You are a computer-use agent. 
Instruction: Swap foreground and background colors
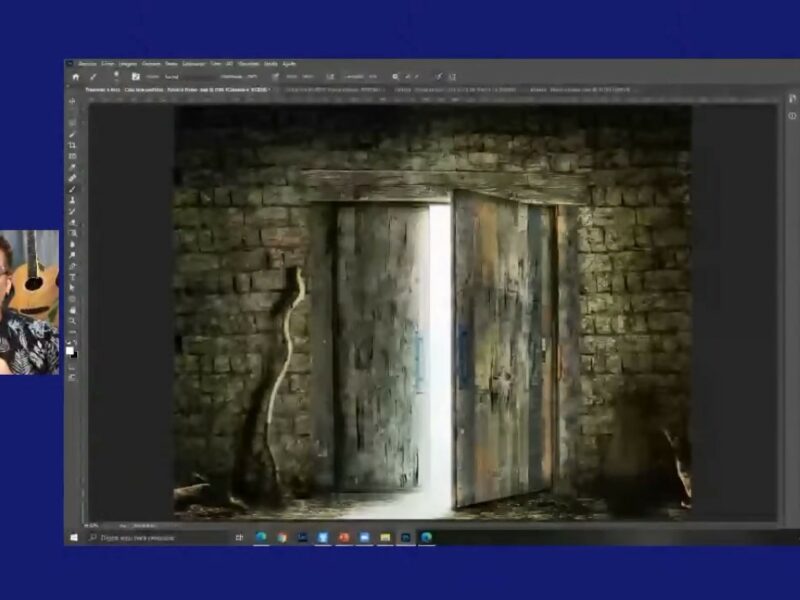coord(75,343)
